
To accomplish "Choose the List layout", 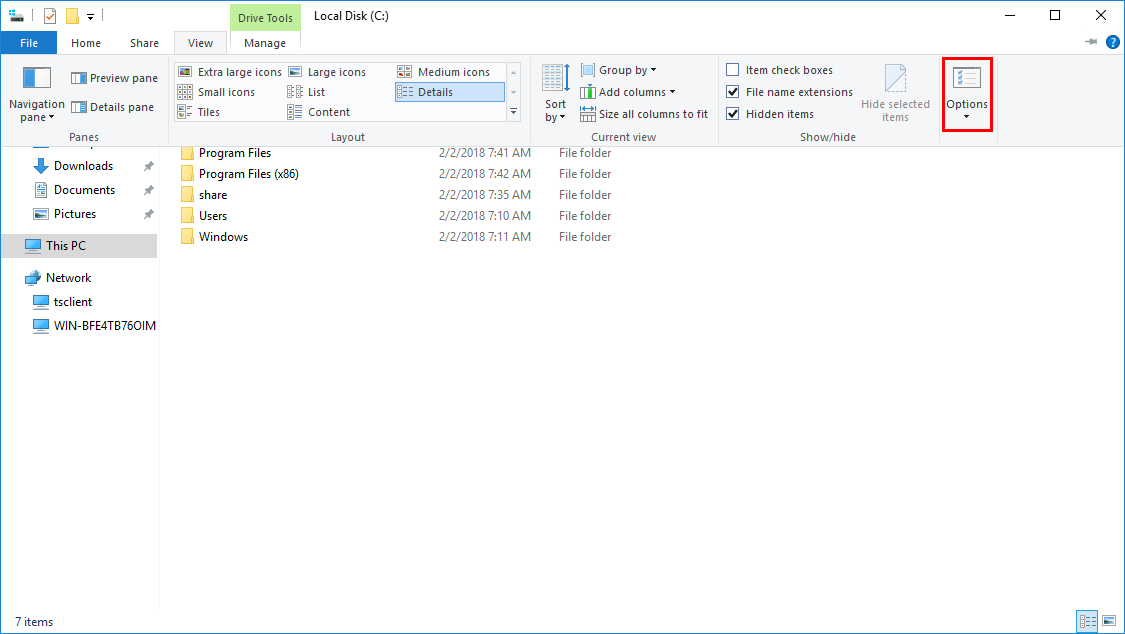I will (306, 92).
